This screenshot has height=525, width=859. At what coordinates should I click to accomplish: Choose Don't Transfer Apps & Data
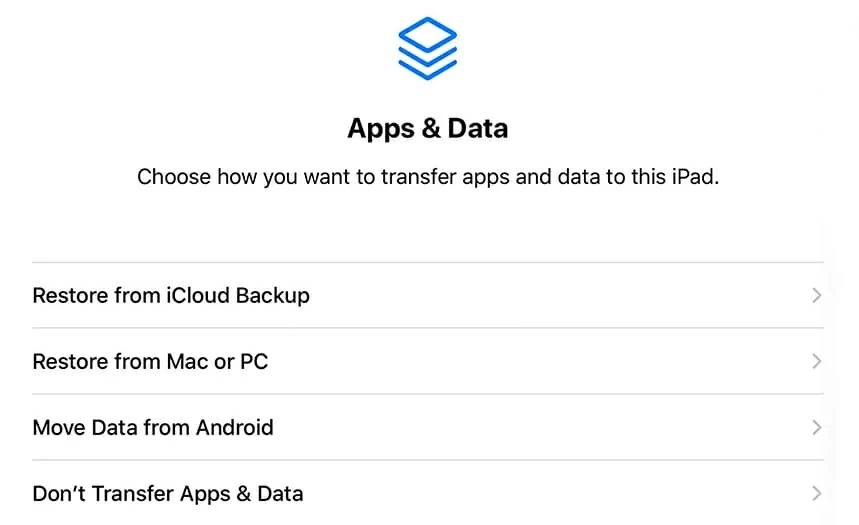[400, 494]
